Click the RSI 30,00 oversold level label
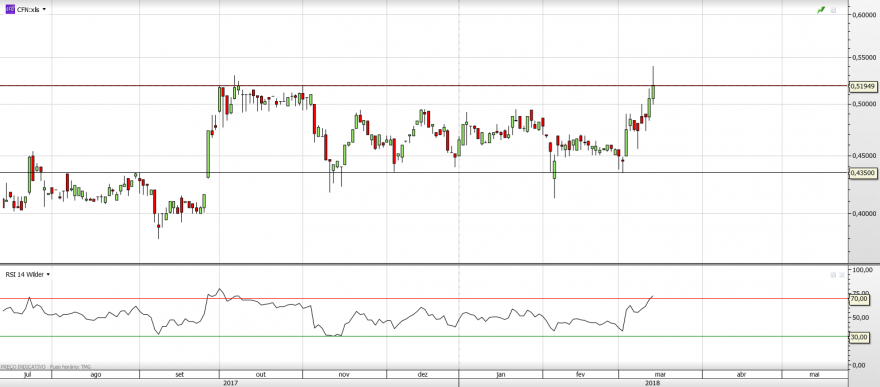Image resolution: width=880 pixels, height=387 pixels. pos(860,337)
